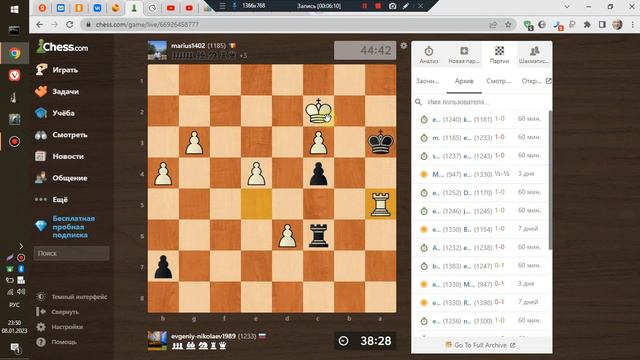The image size is (640, 360).
Task: Click the browser back arrow
Action: click(x=39, y=24)
